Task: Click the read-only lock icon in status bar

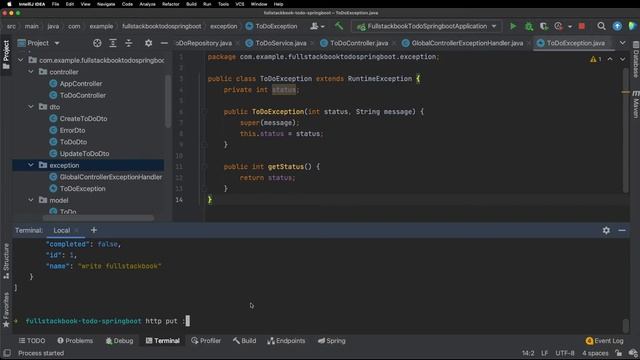Action: click(x=619, y=353)
